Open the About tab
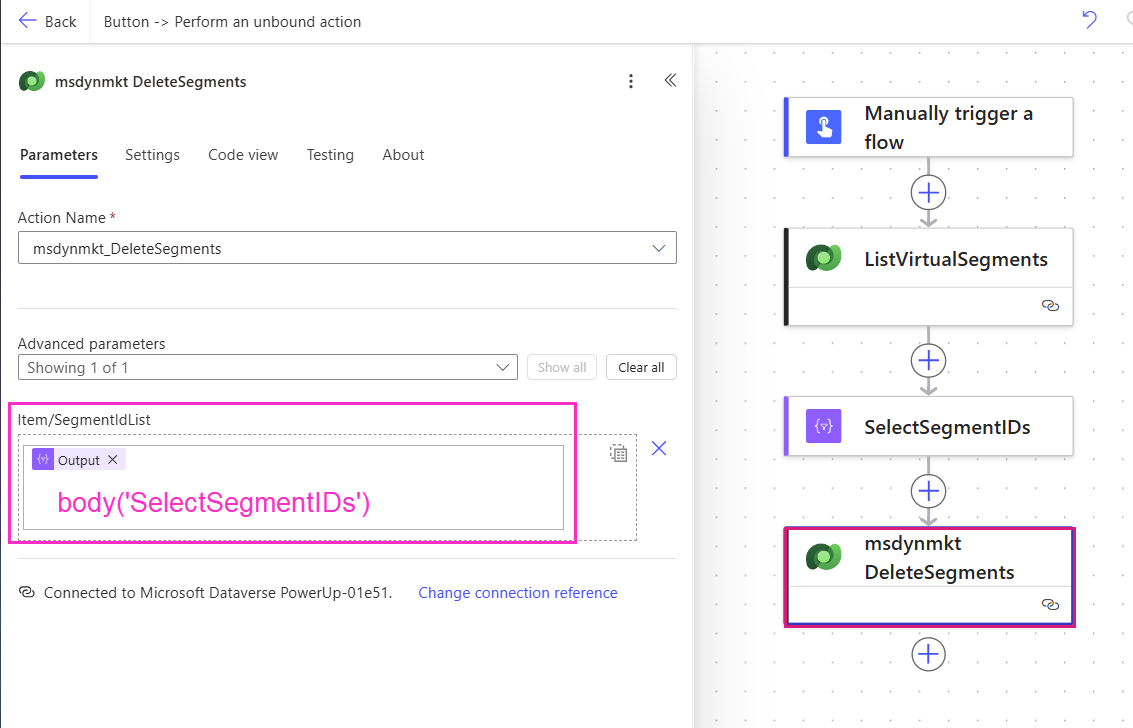Viewport: 1133px width, 728px height. click(403, 155)
